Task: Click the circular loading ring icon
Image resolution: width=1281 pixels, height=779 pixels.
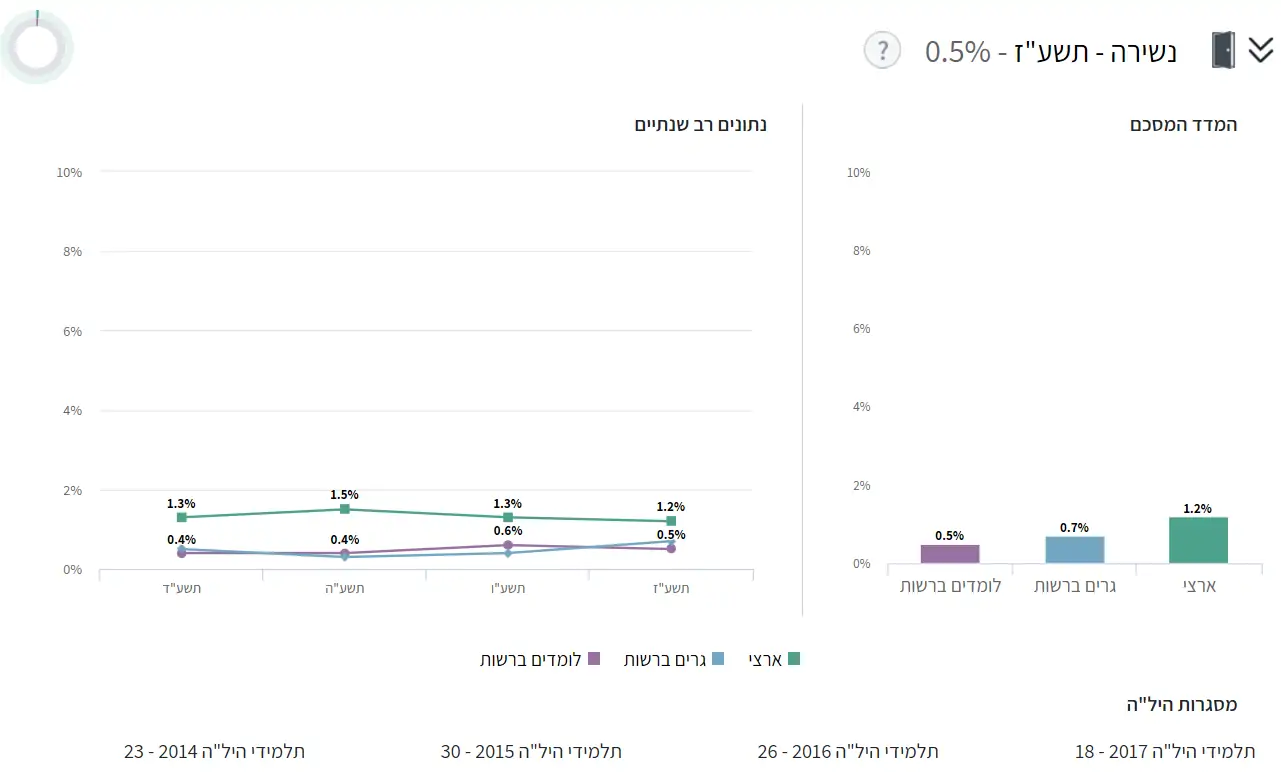Action: [x=38, y=47]
